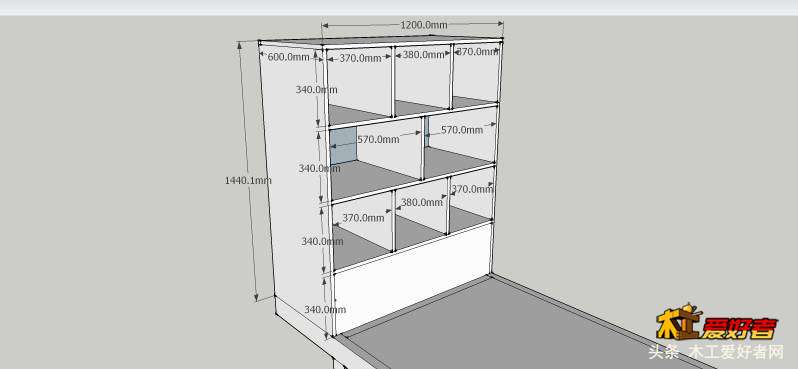Click the 头条 木工爱好者网 watermark text
This screenshot has width=798, height=369.
[716, 352]
